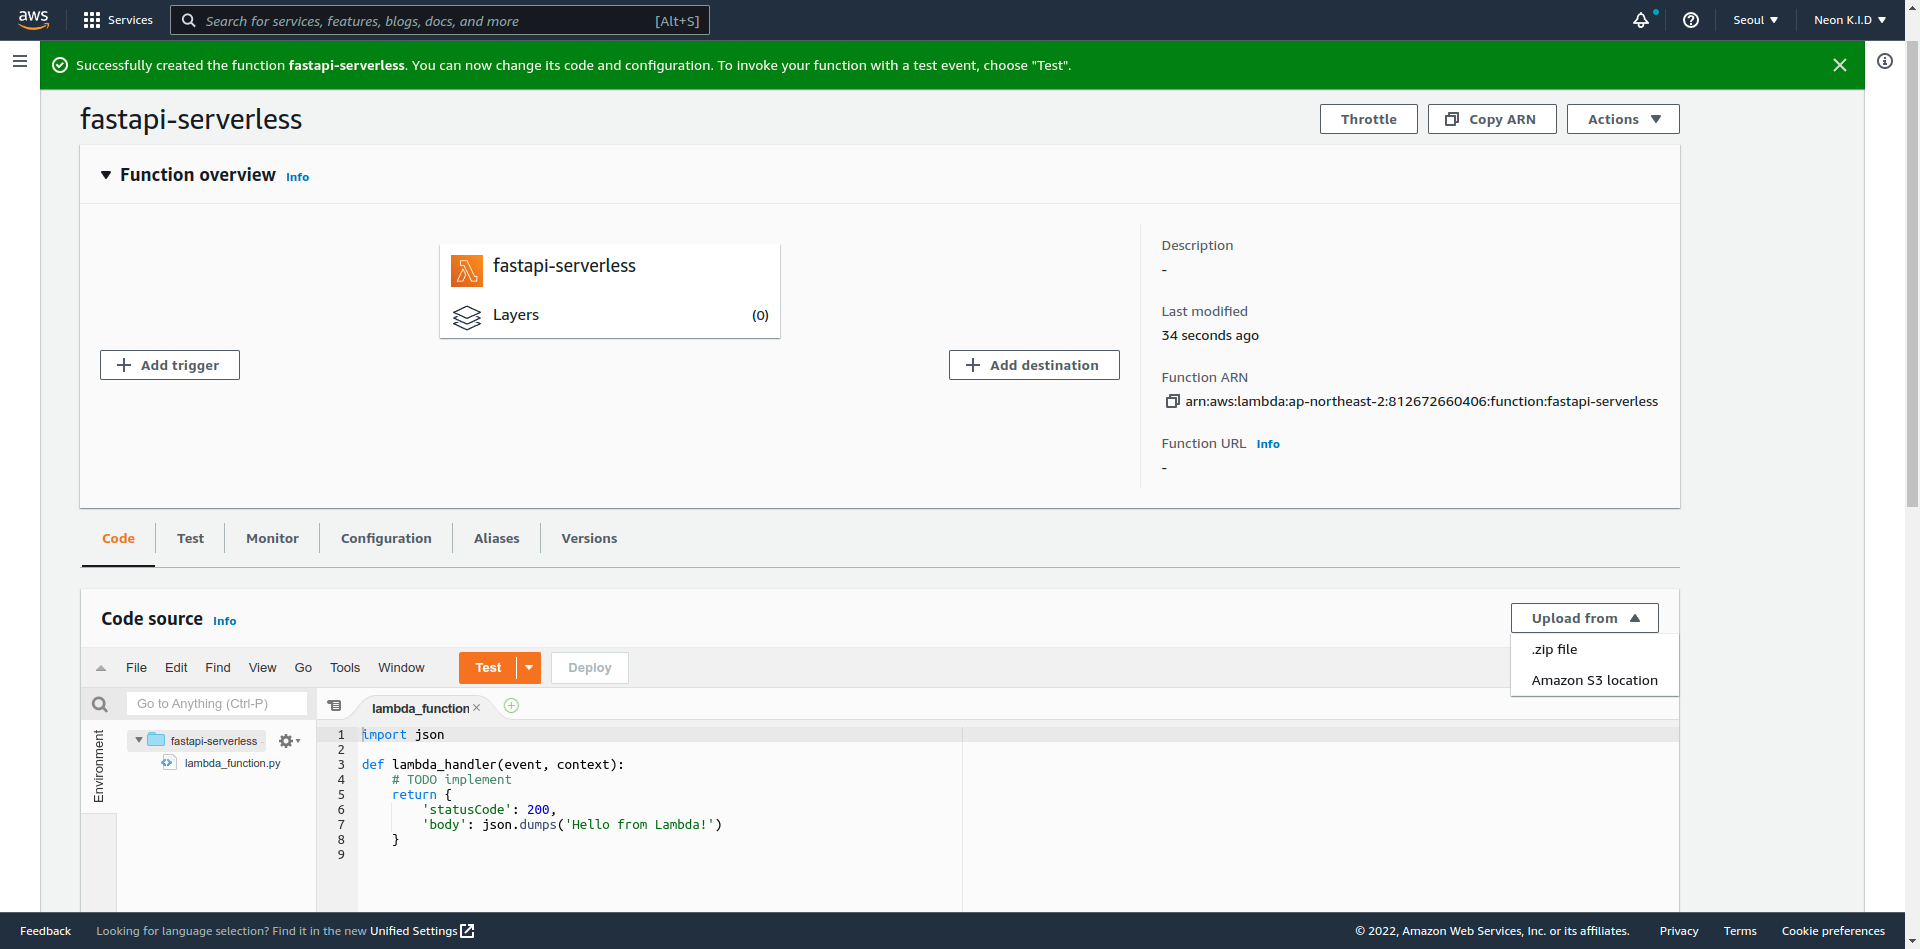Click the Layers stack icon
The width and height of the screenshot is (1920, 949).
click(467, 317)
